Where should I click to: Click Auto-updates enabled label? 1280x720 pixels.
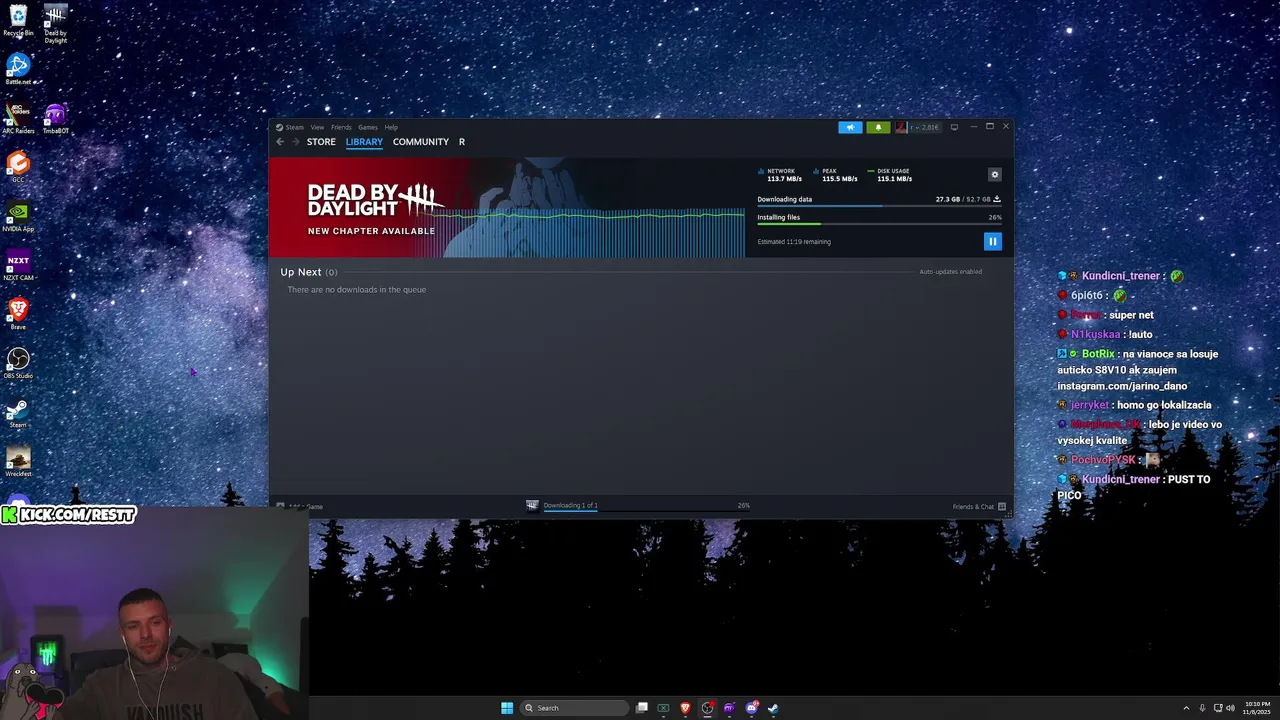(x=951, y=272)
